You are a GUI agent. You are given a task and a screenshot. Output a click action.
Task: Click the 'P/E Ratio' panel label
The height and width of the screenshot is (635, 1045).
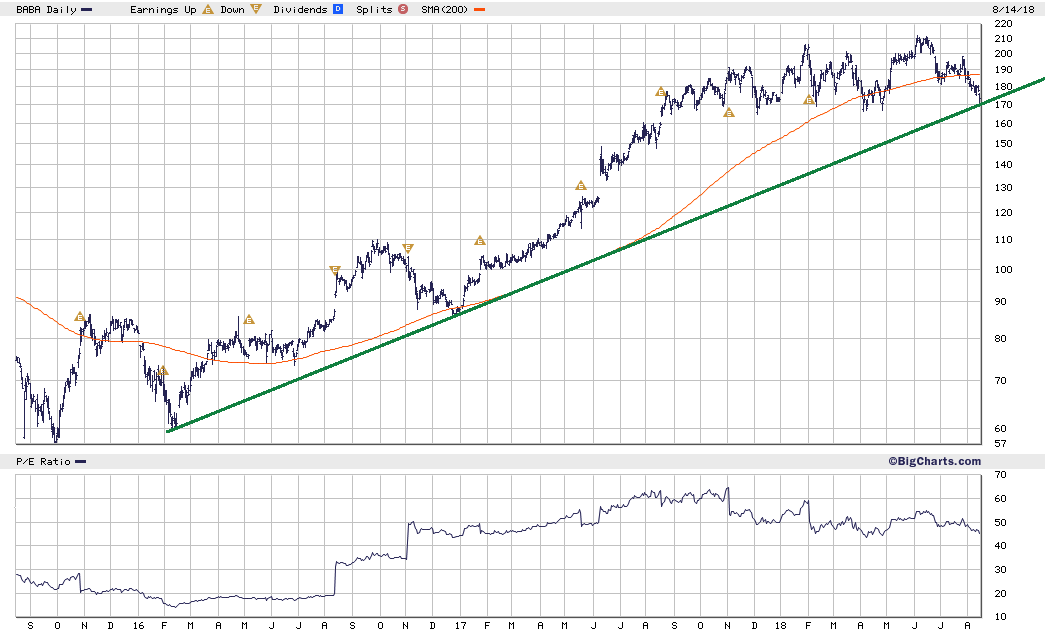coord(43,462)
